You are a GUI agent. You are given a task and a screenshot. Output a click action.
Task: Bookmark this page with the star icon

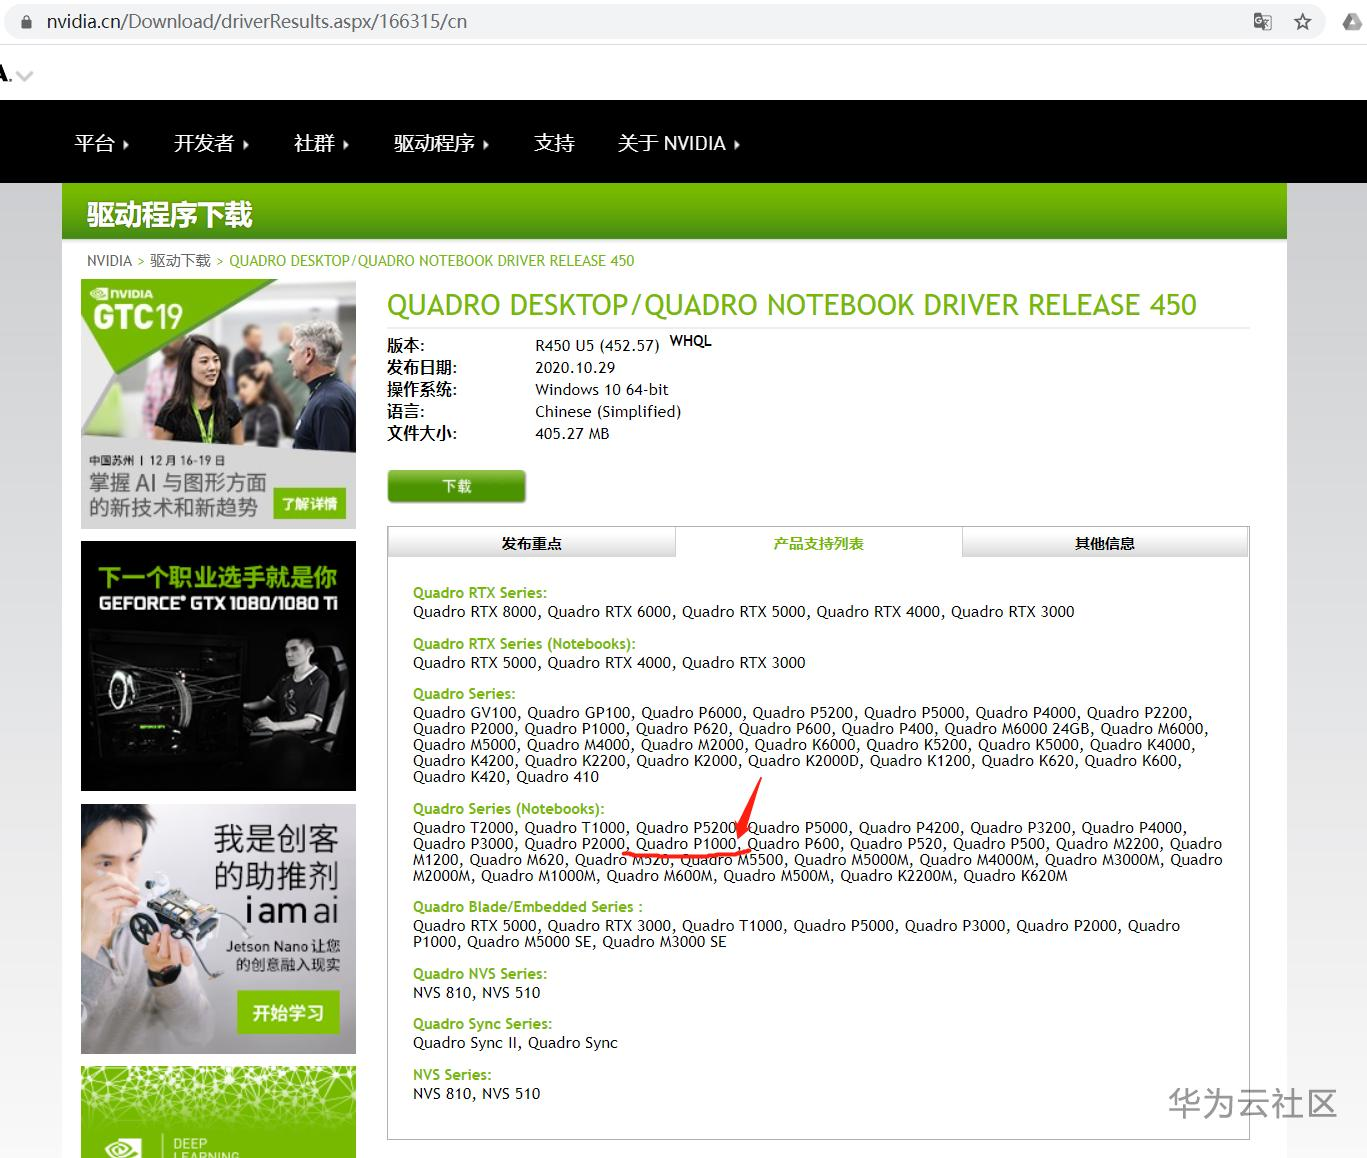point(1302,22)
